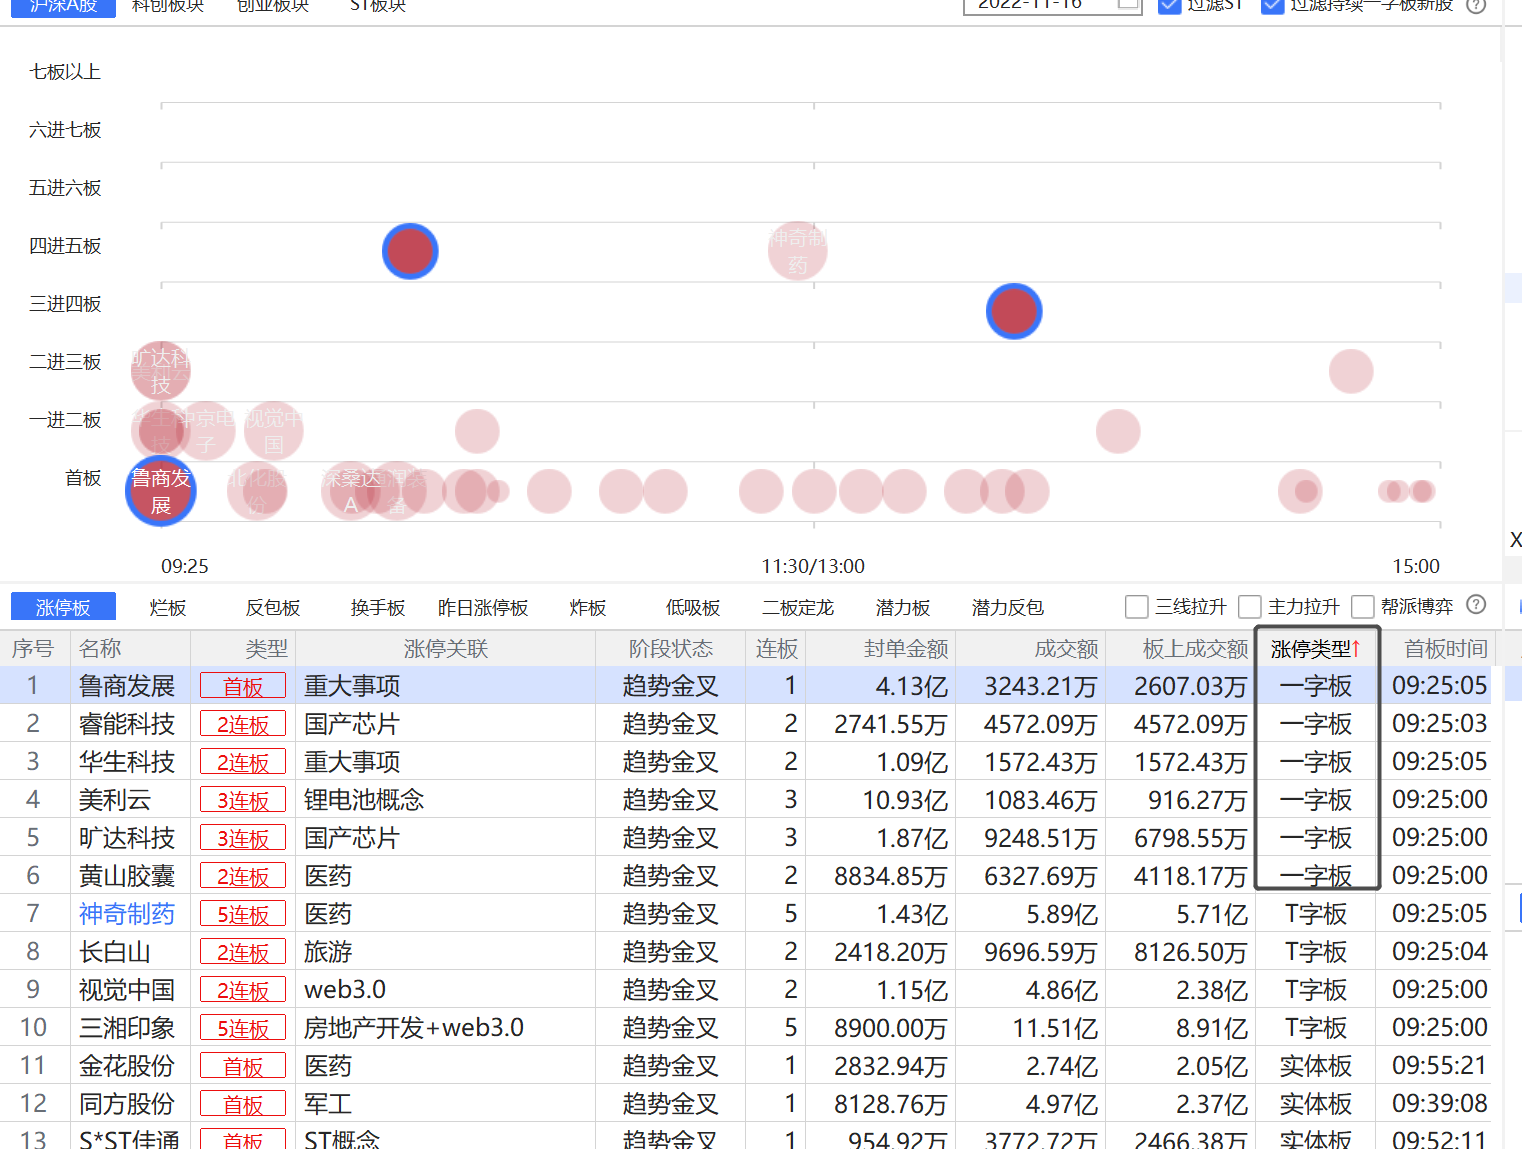Viewport: 1522px width, 1149px height.
Task: Select the 二板定龙 tab
Action: (798, 607)
